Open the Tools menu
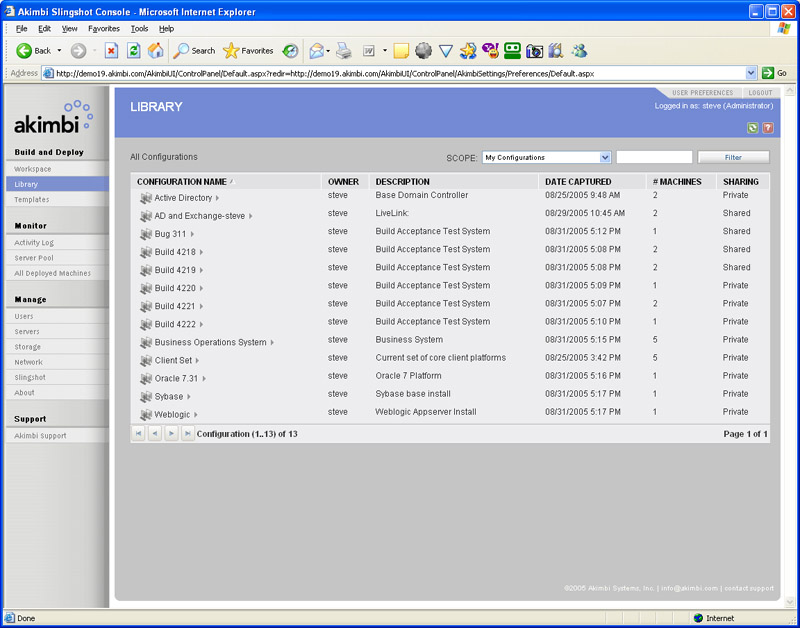The image size is (800, 628). pyautogui.click(x=139, y=29)
